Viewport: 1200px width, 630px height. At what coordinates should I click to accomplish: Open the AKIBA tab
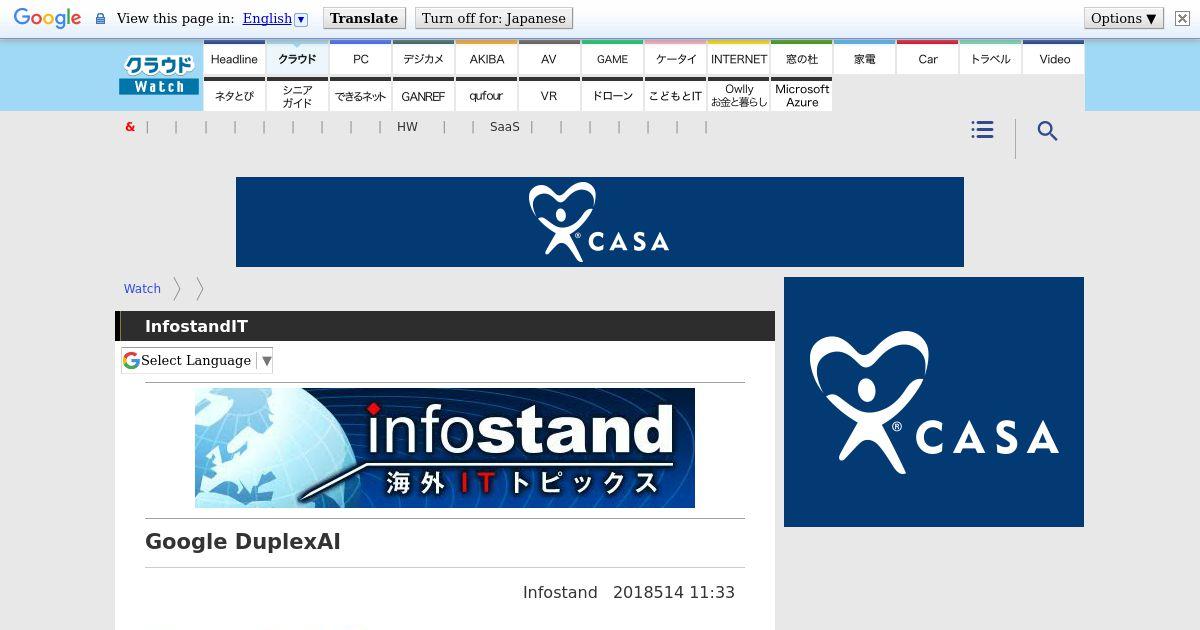pyautogui.click(x=487, y=59)
